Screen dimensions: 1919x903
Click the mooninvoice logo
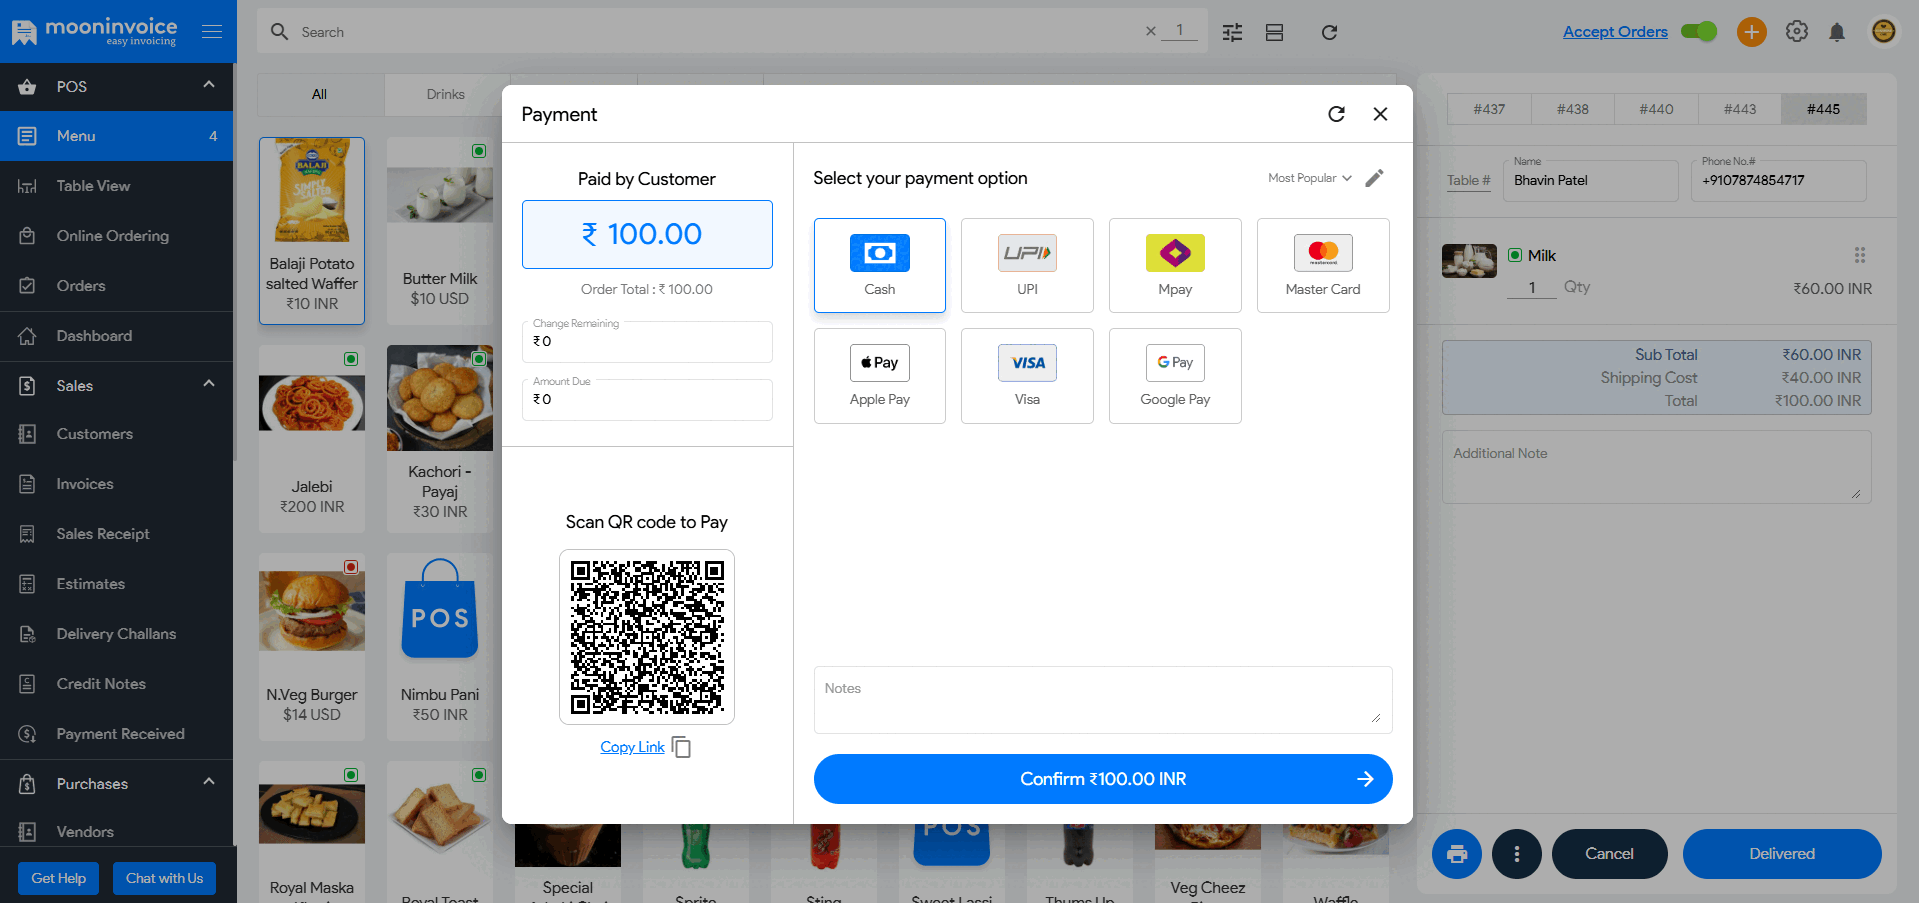click(x=94, y=32)
